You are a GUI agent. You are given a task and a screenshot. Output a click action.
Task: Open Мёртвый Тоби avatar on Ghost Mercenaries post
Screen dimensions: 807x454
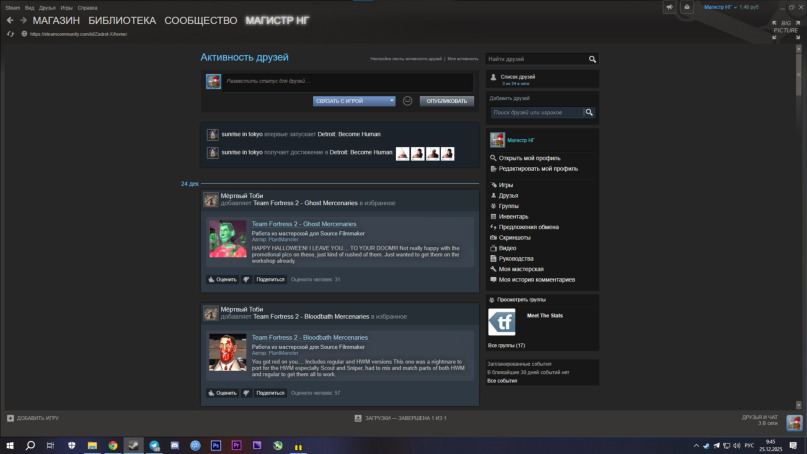pyautogui.click(x=210, y=200)
